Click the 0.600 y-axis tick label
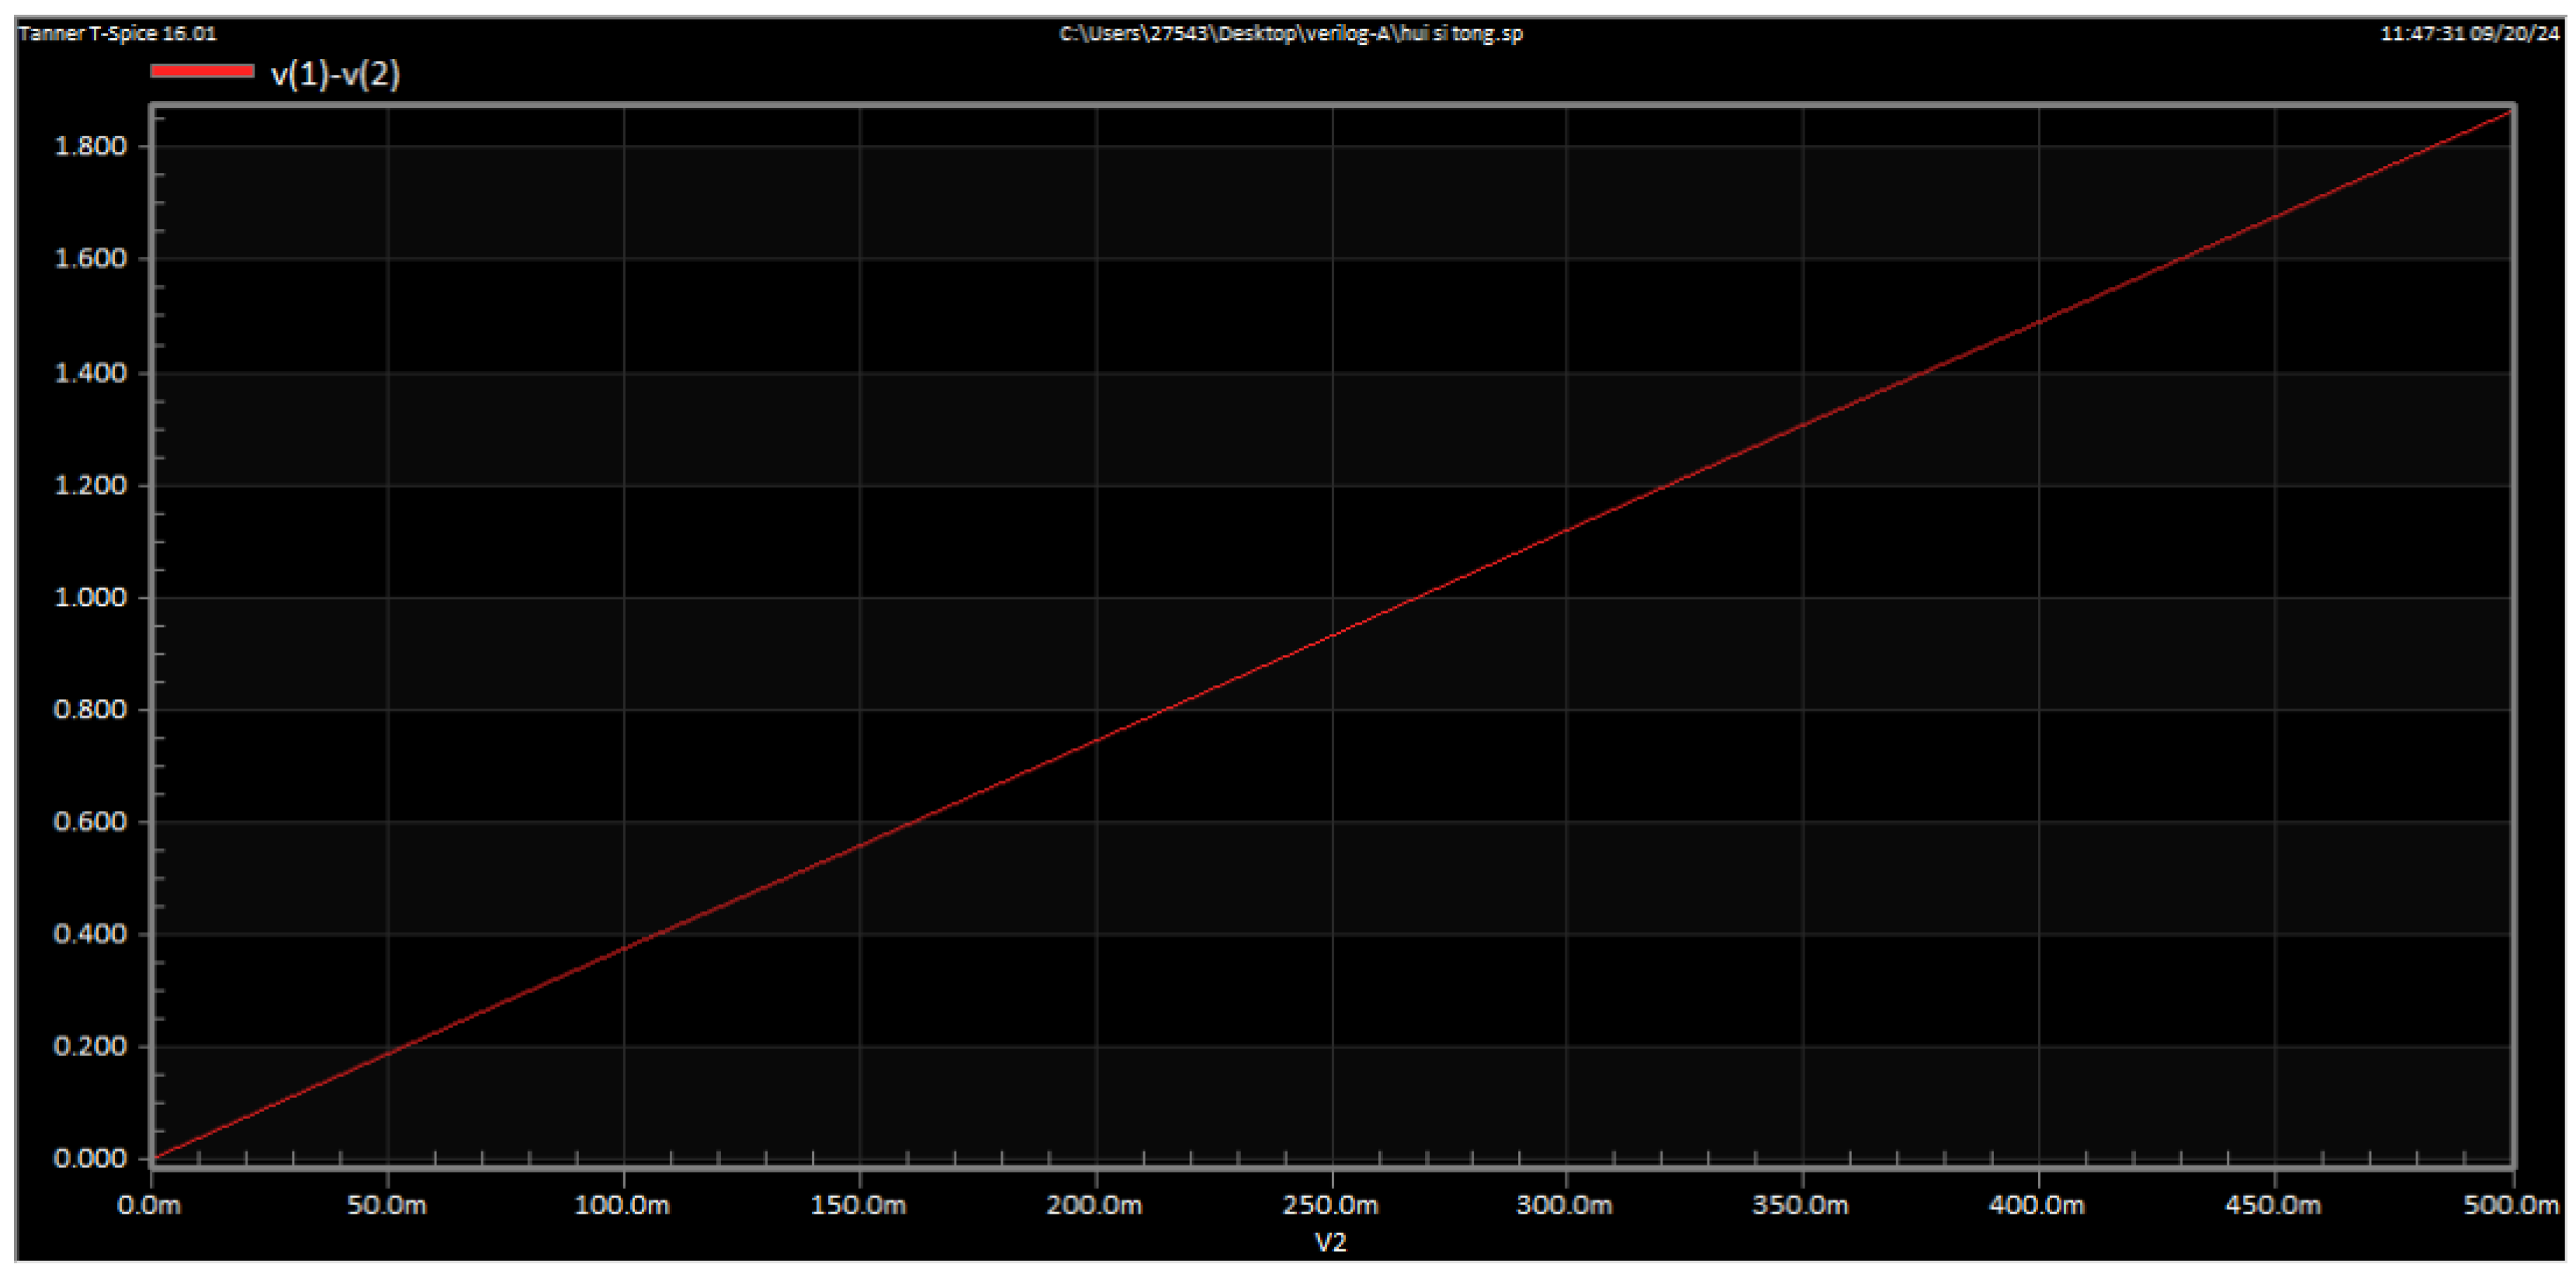 click(x=90, y=821)
